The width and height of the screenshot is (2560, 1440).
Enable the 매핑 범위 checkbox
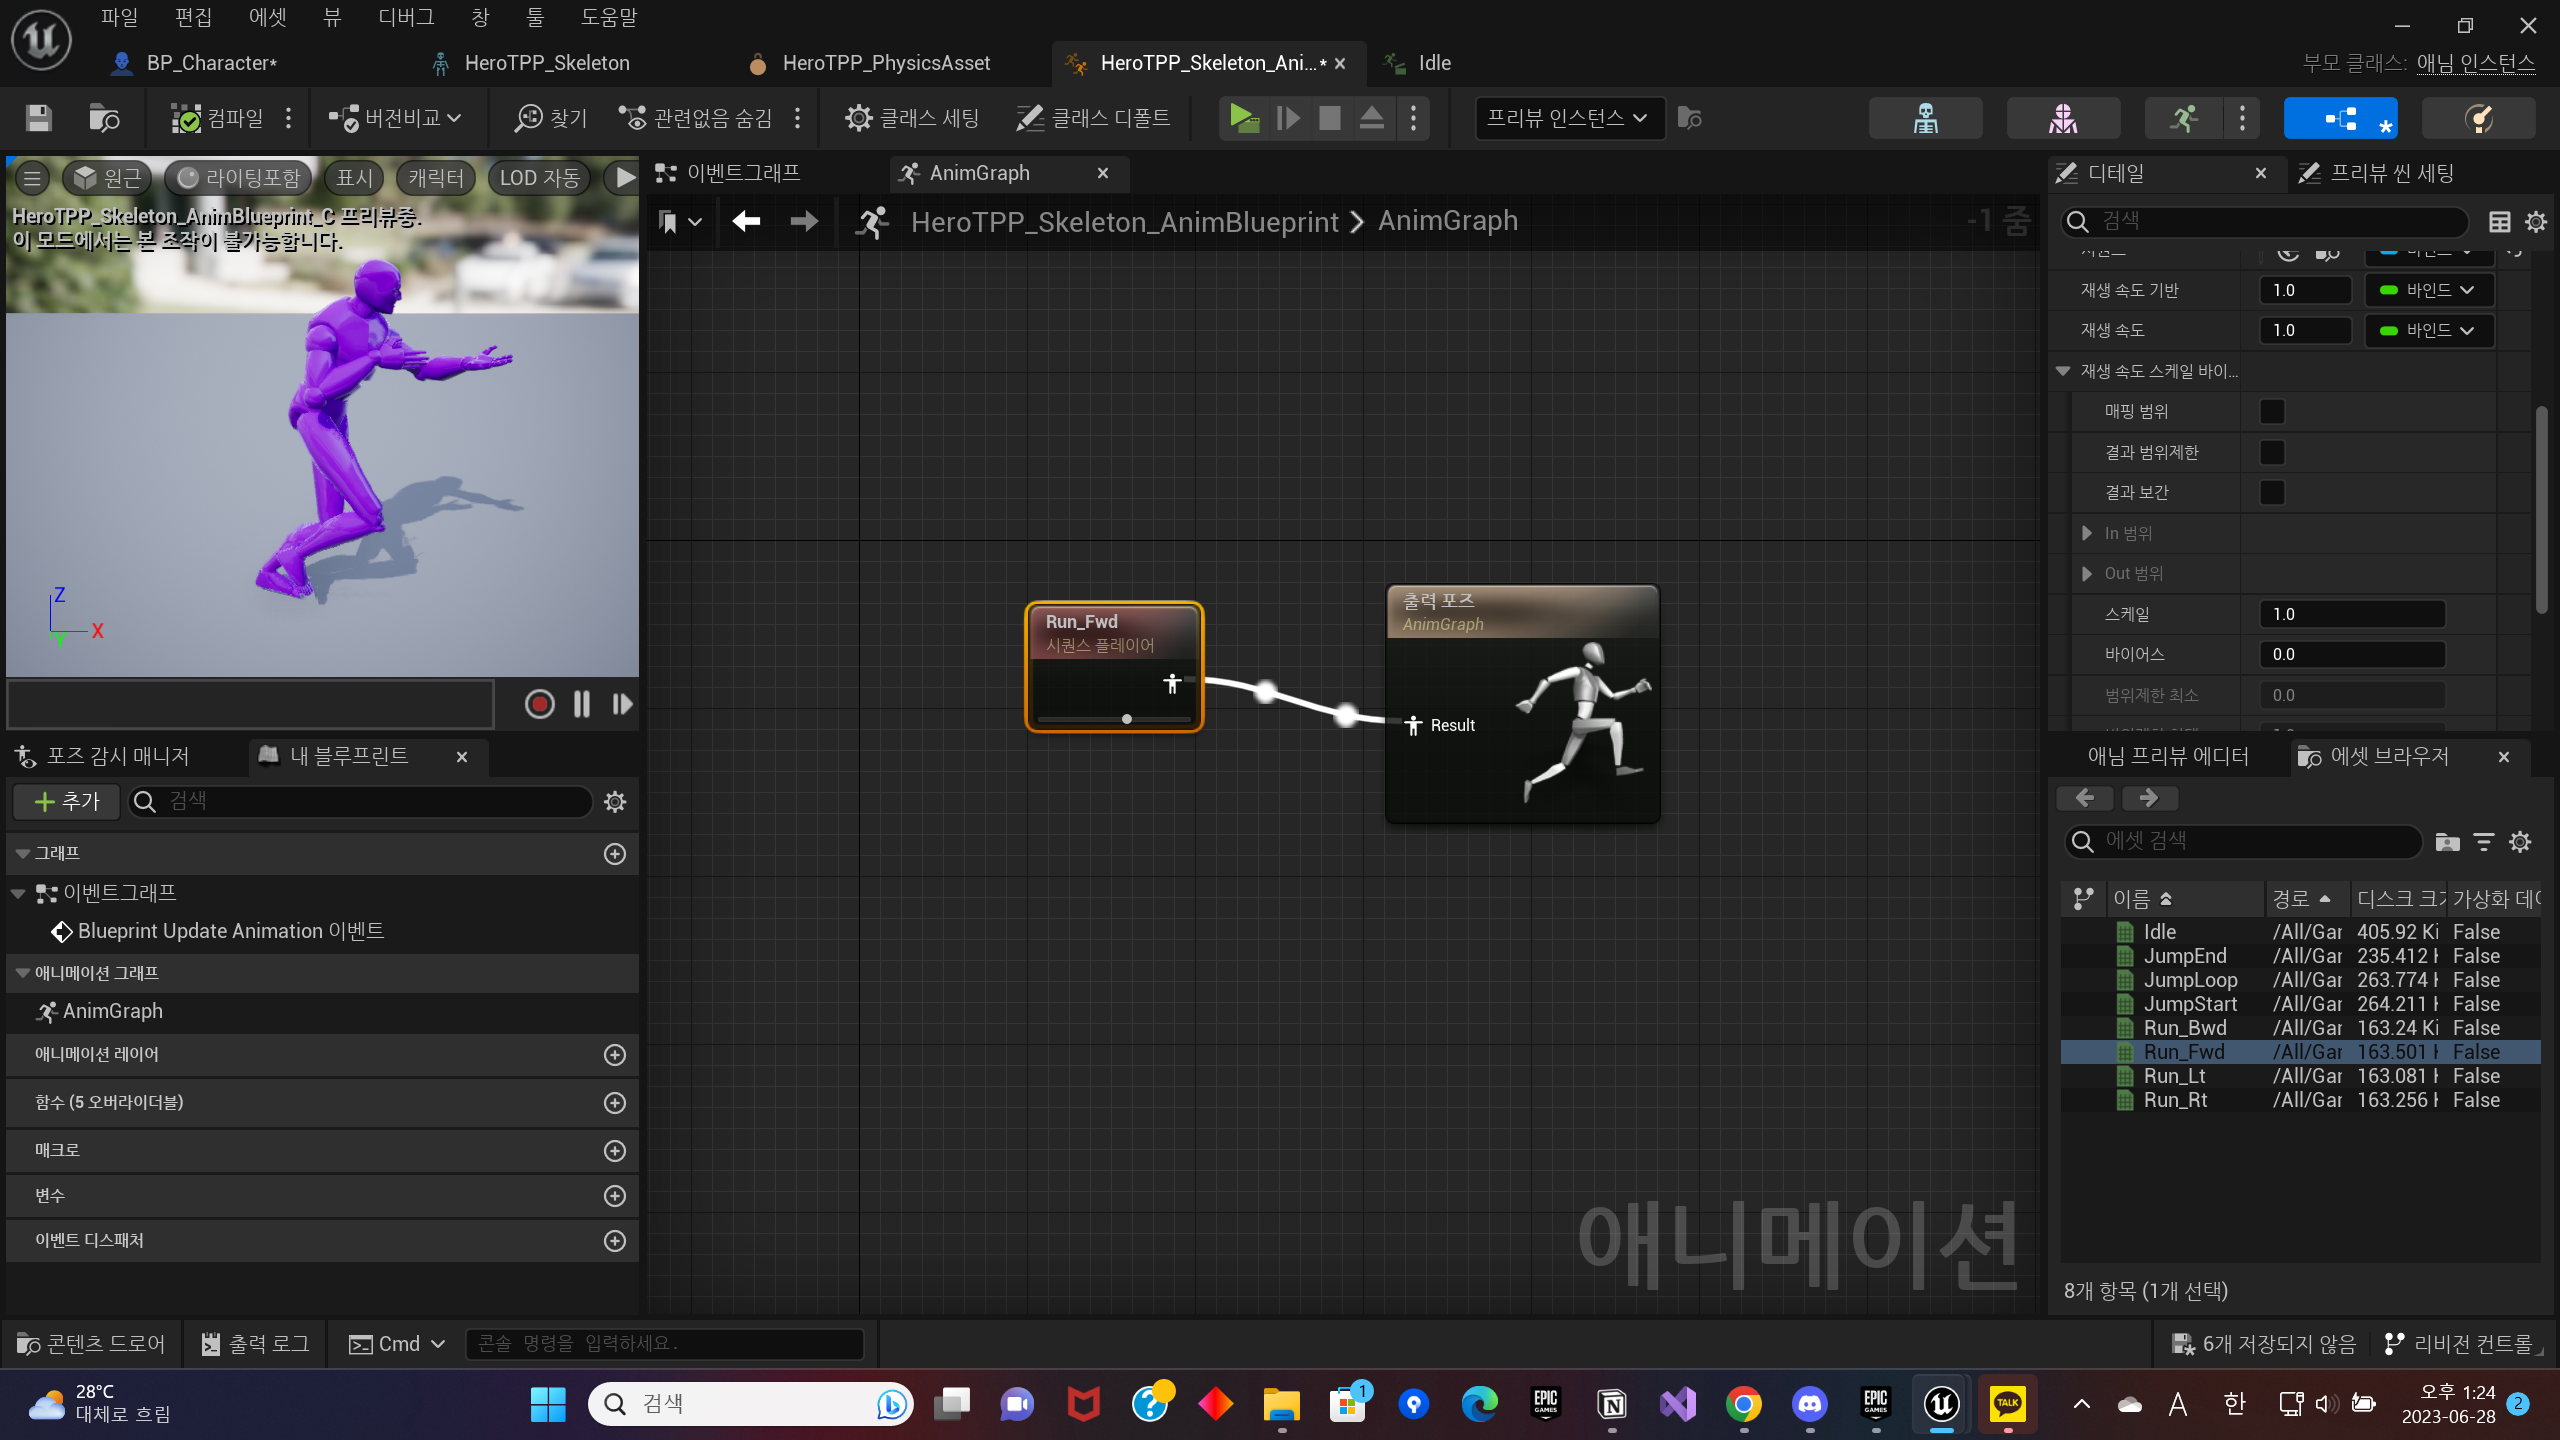pos(2272,412)
